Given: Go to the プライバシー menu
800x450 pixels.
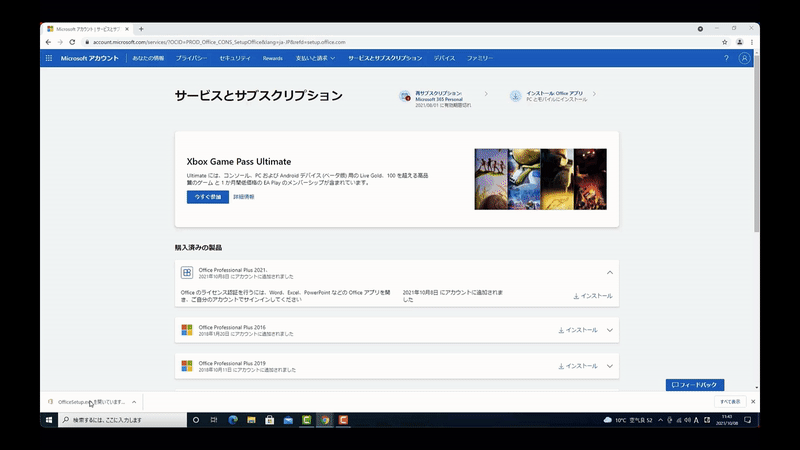Looking at the screenshot, I should (191, 58).
